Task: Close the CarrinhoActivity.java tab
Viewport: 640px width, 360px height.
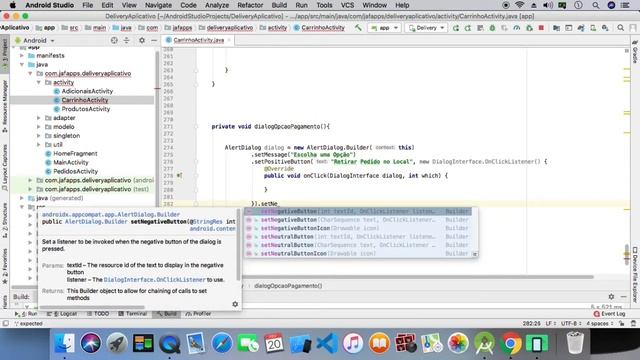Action: click(229, 40)
